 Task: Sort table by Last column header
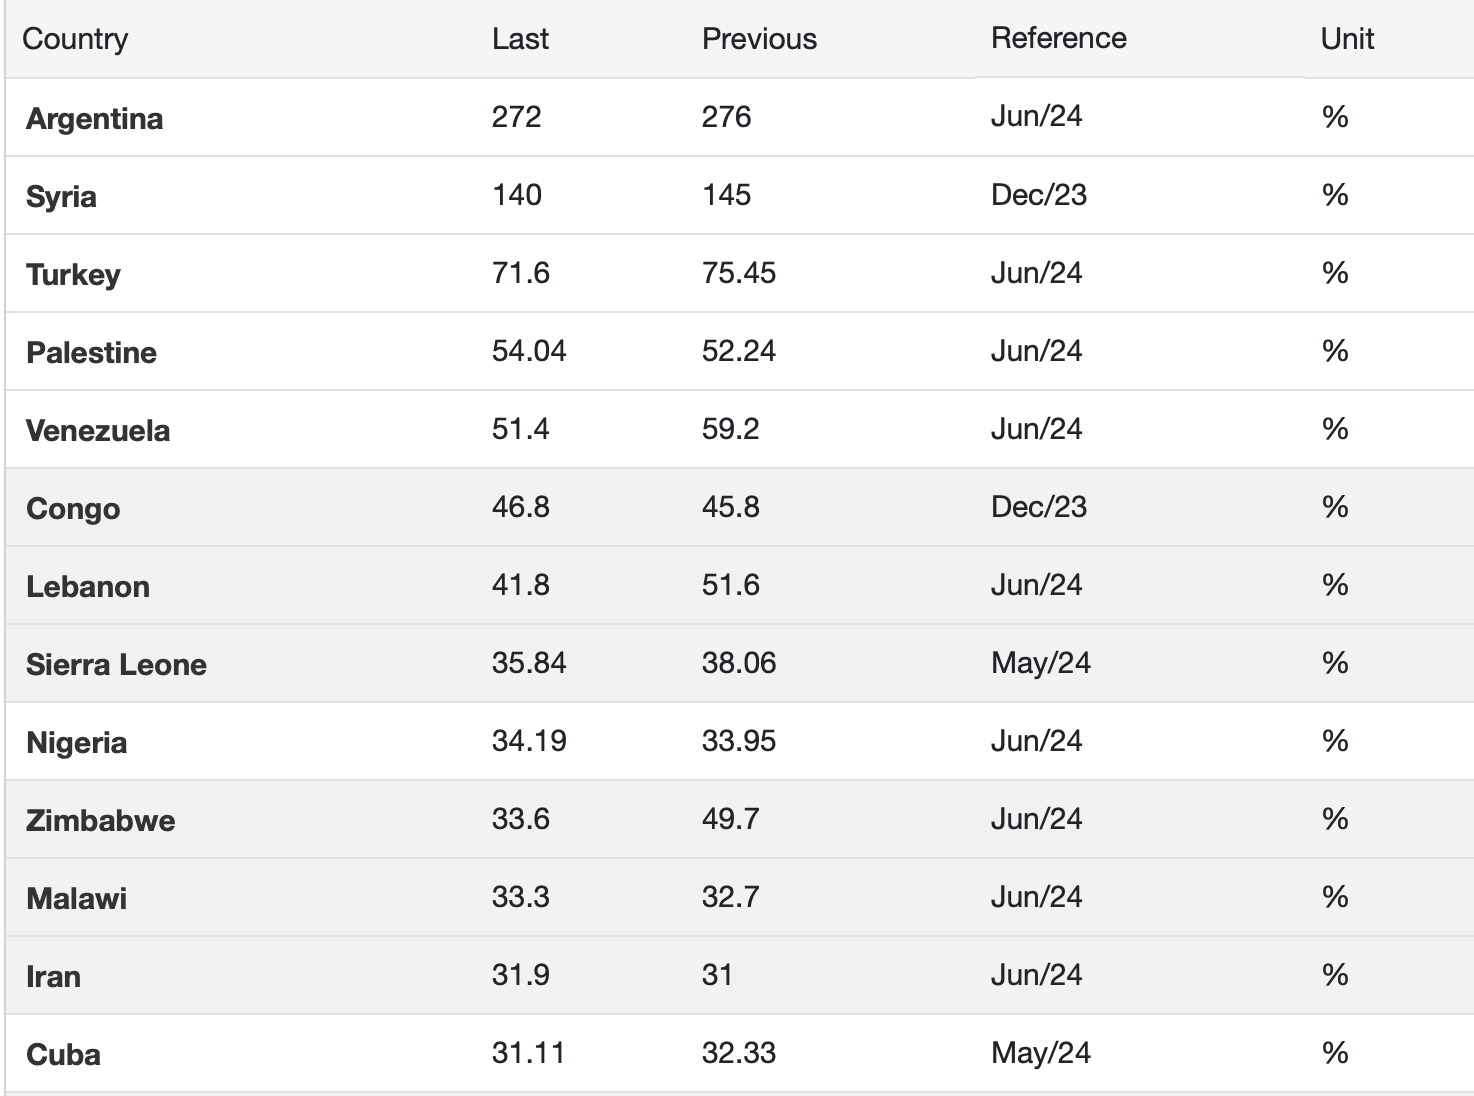click(520, 39)
